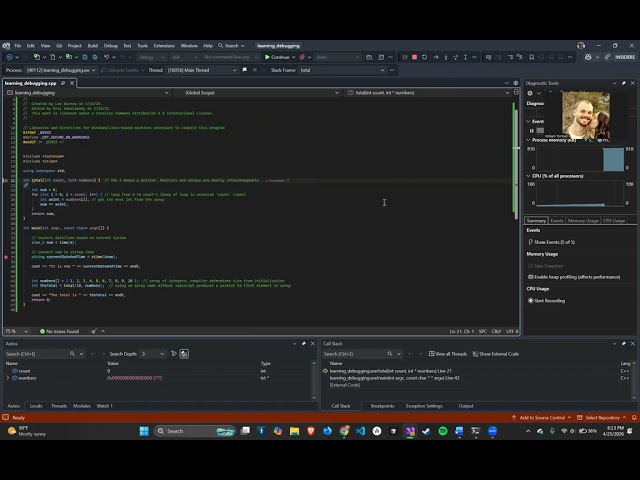This screenshot has height=480, width=640.
Task: Click the Visual Studio taskbar icon
Action: (410, 431)
